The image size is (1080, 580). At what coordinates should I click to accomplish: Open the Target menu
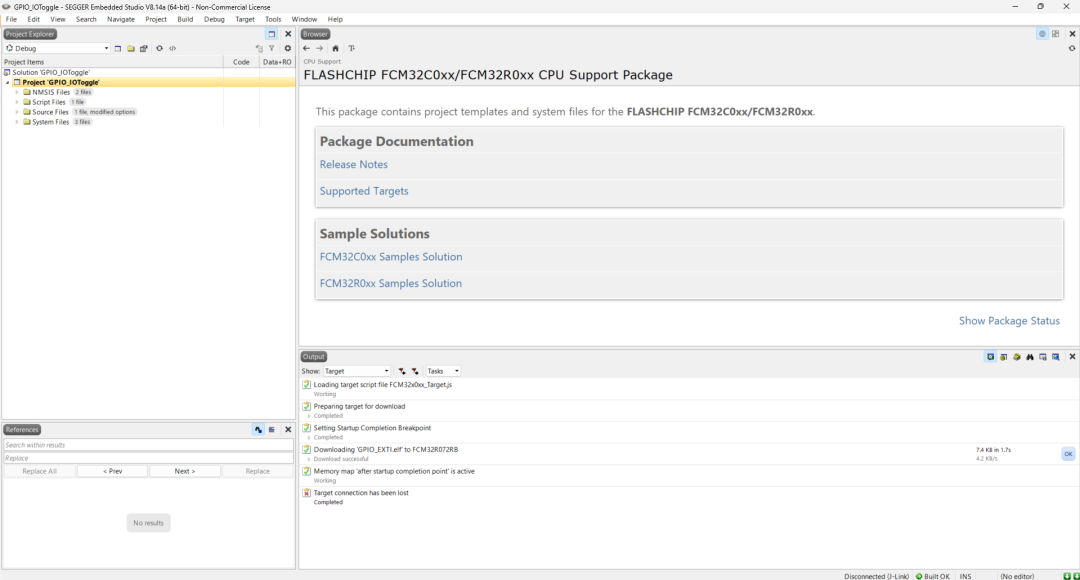(245, 19)
